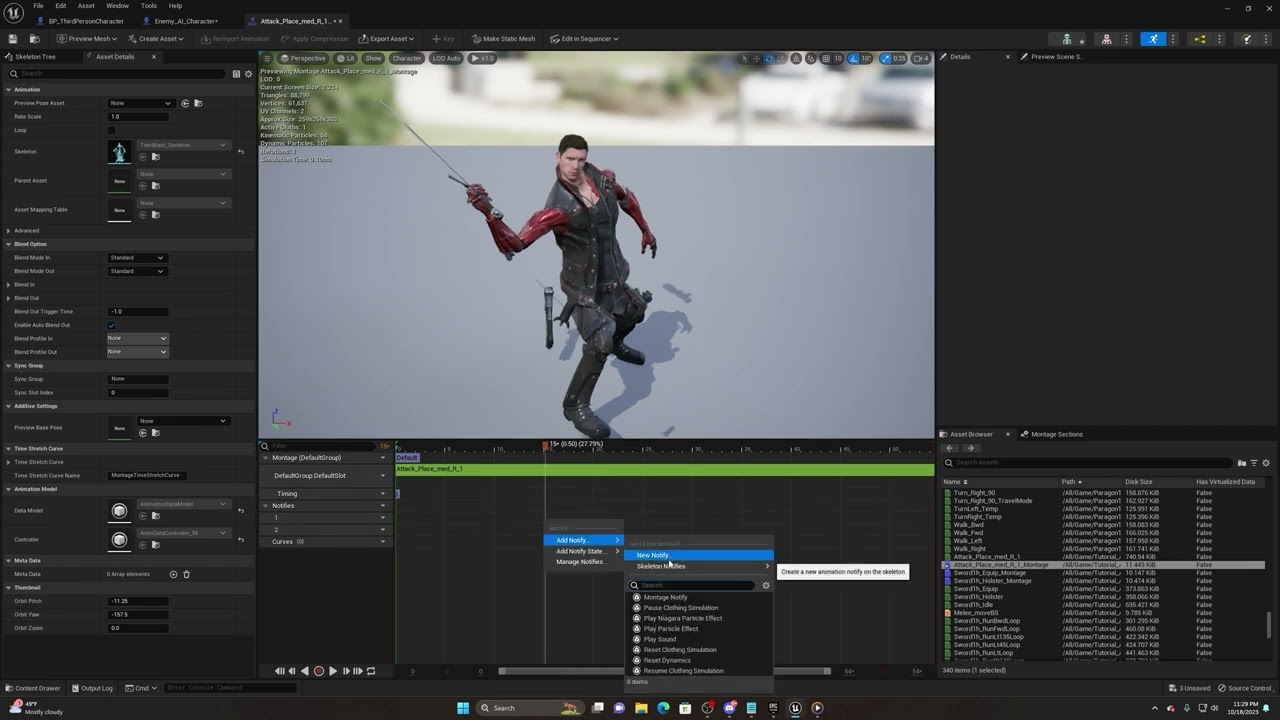This screenshot has width=1280, height=720.
Task: Open Montage (DefaultGroup) track dropdown arrow
Action: click(382, 458)
